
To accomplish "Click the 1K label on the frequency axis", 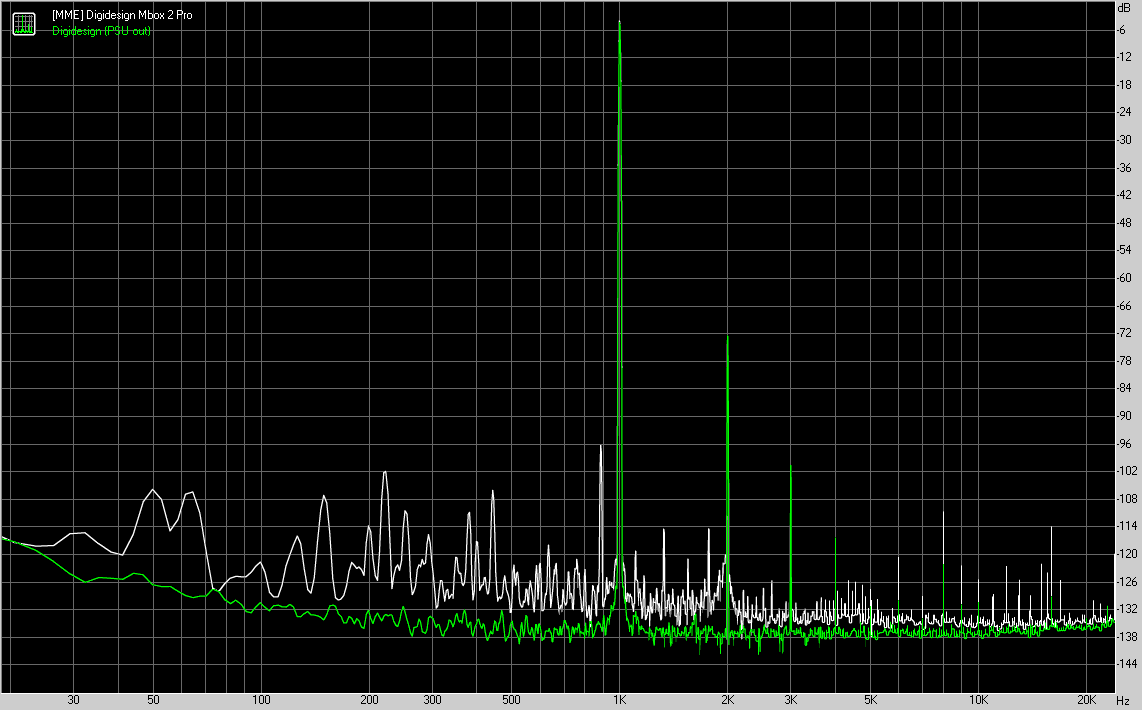I will 620,699.
